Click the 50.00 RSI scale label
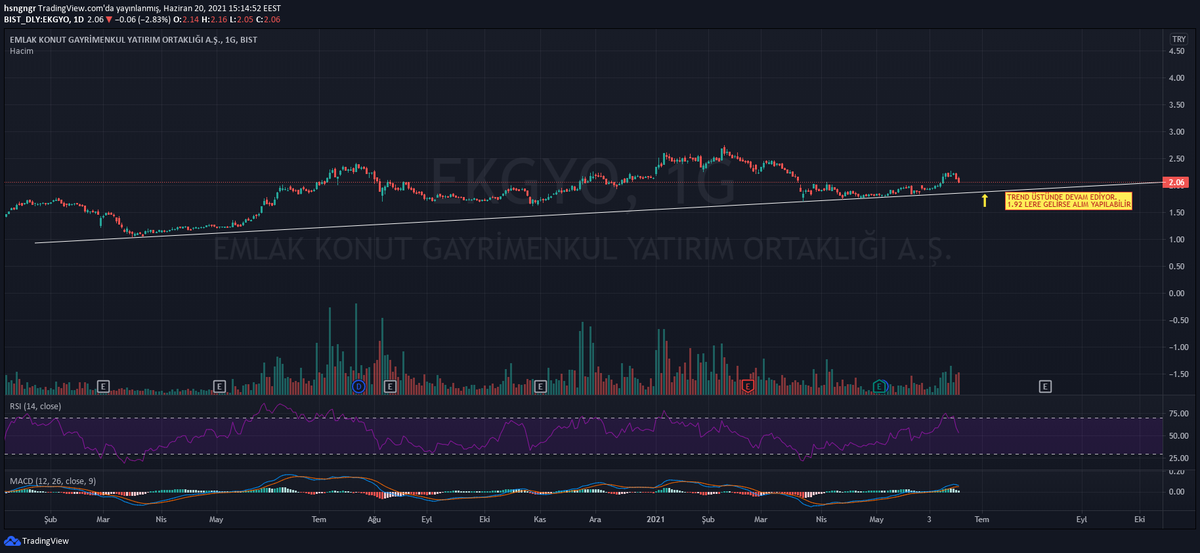The height and width of the screenshot is (553, 1200). [x=1177, y=436]
